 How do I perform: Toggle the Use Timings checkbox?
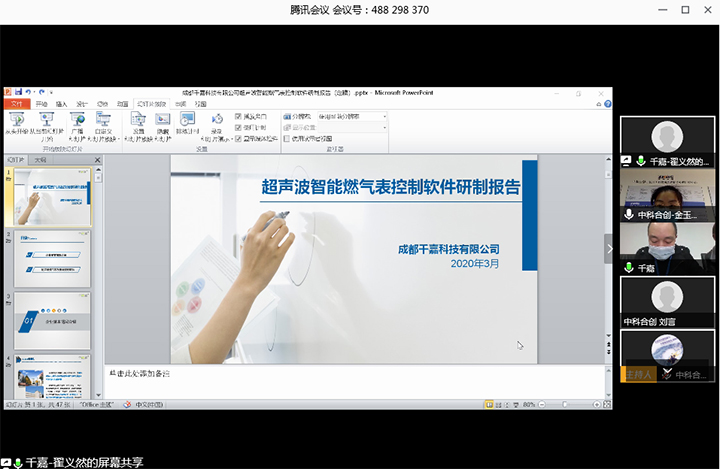click(238, 128)
